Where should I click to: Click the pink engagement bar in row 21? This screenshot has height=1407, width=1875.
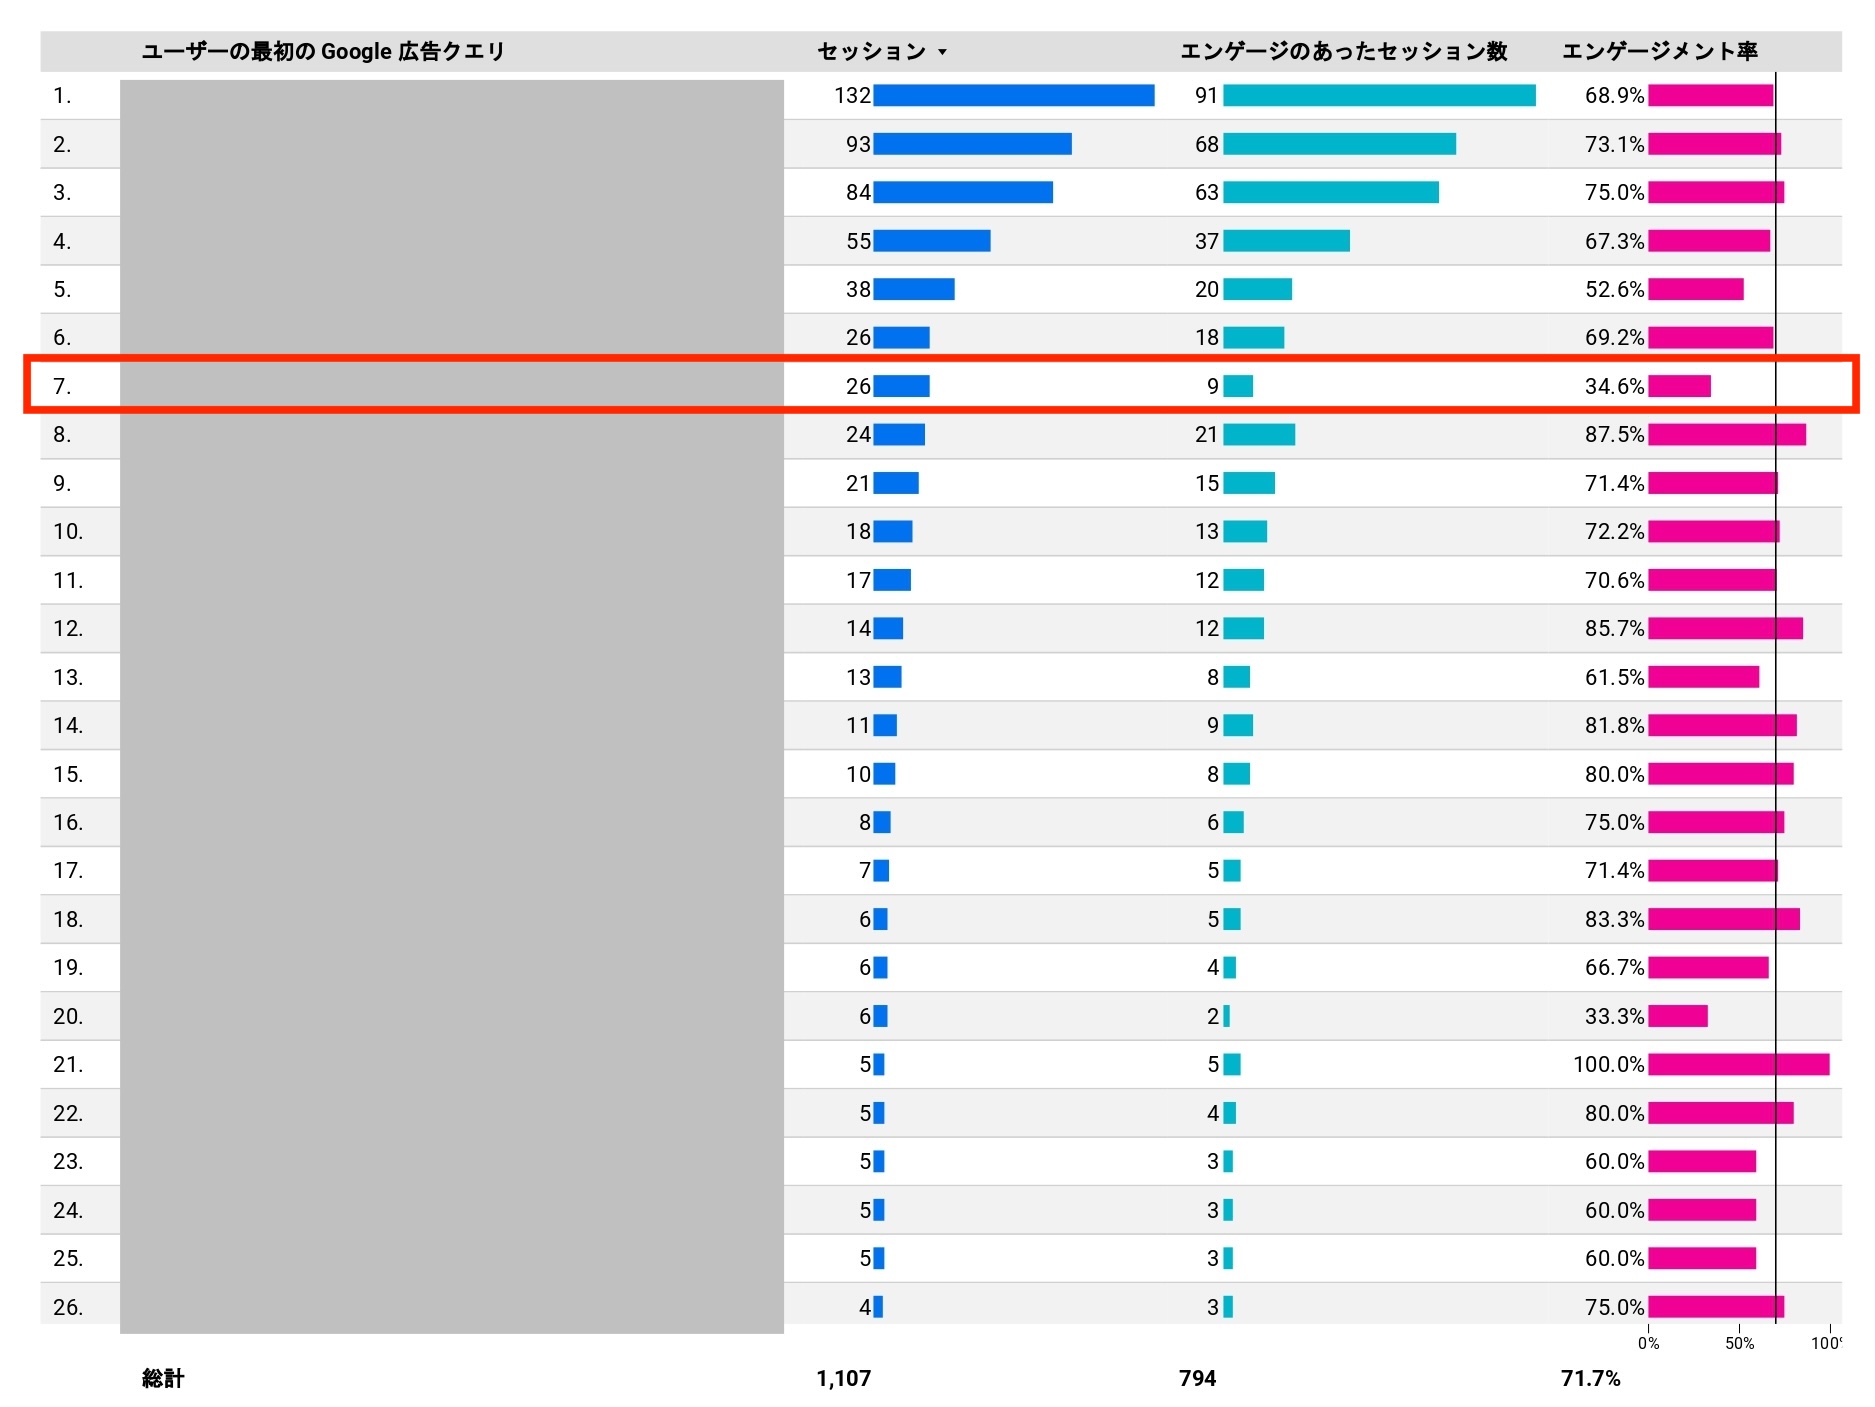pos(1739,1065)
